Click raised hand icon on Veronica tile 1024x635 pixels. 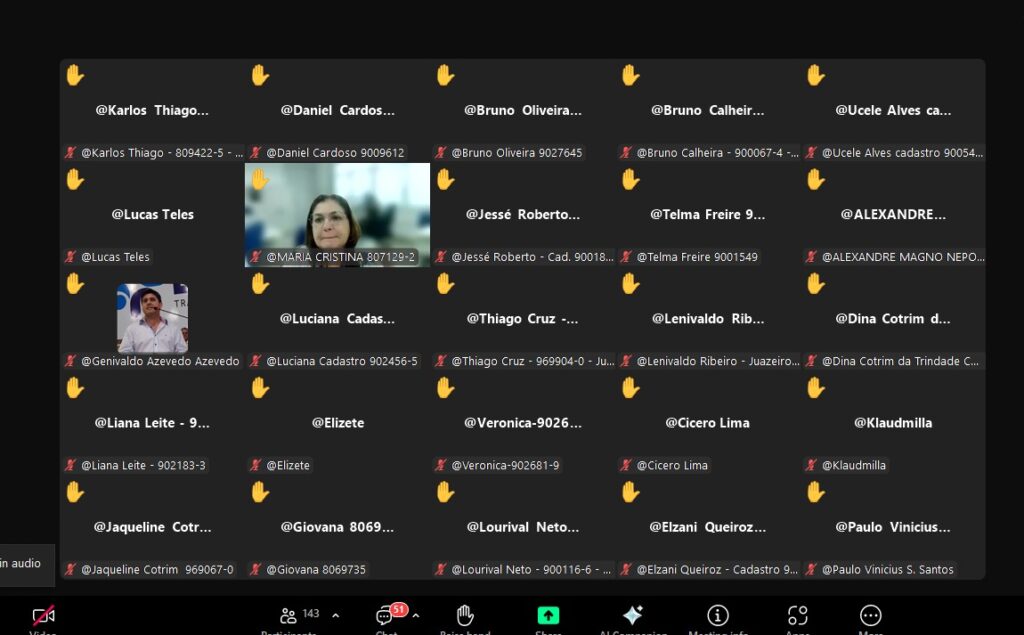[445, 388]
